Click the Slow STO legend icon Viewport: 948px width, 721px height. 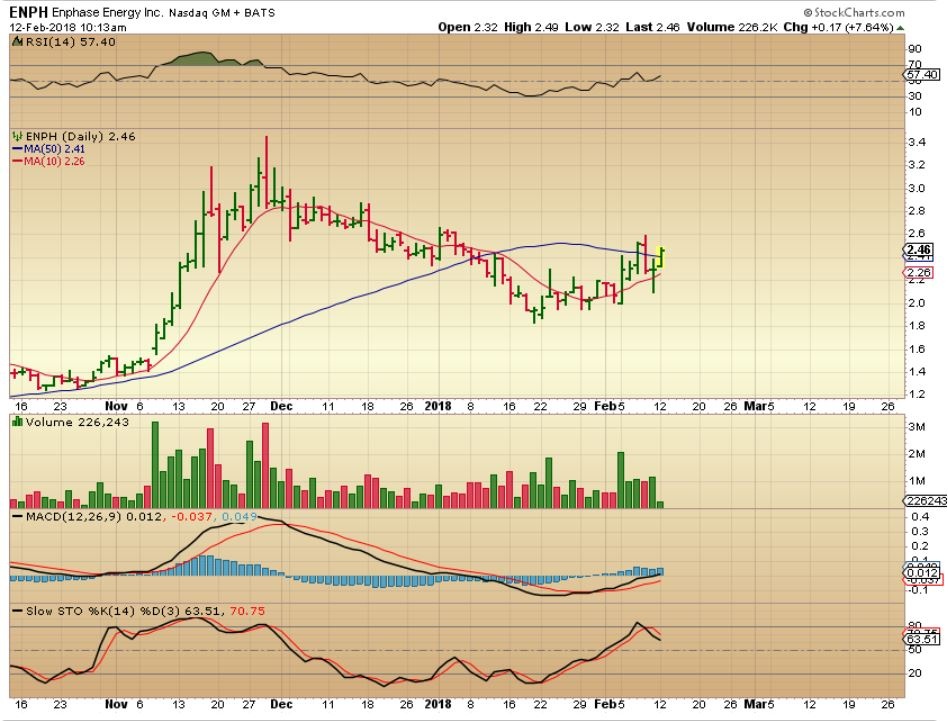click(15, 609)
